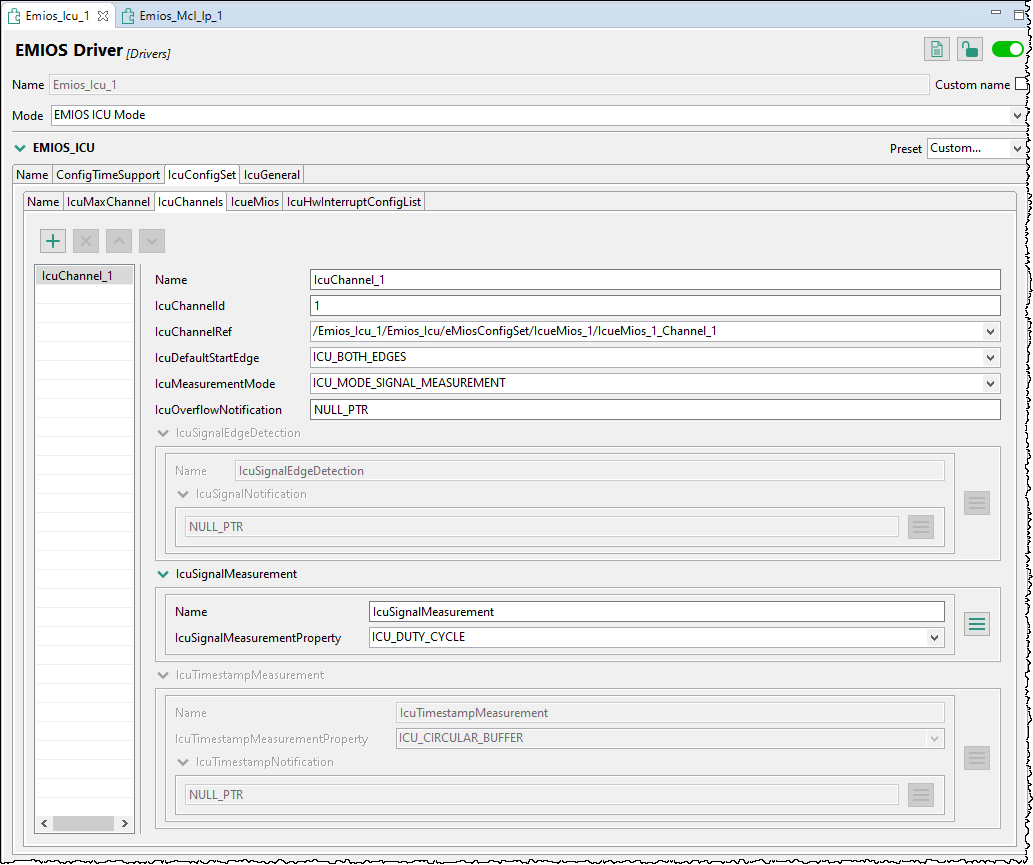Collapse the IcuTimestampMeasurement section
Viewport: 1033px width, 865px height.
point(163,675)
